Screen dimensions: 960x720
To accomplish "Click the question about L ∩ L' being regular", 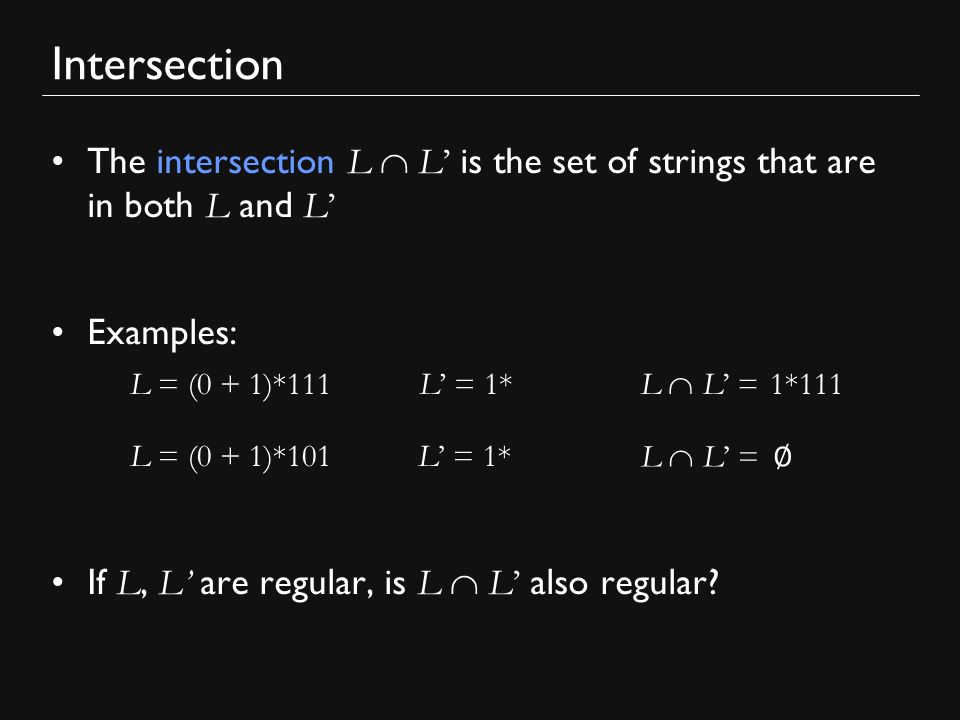I will click(x=403, y=583).
